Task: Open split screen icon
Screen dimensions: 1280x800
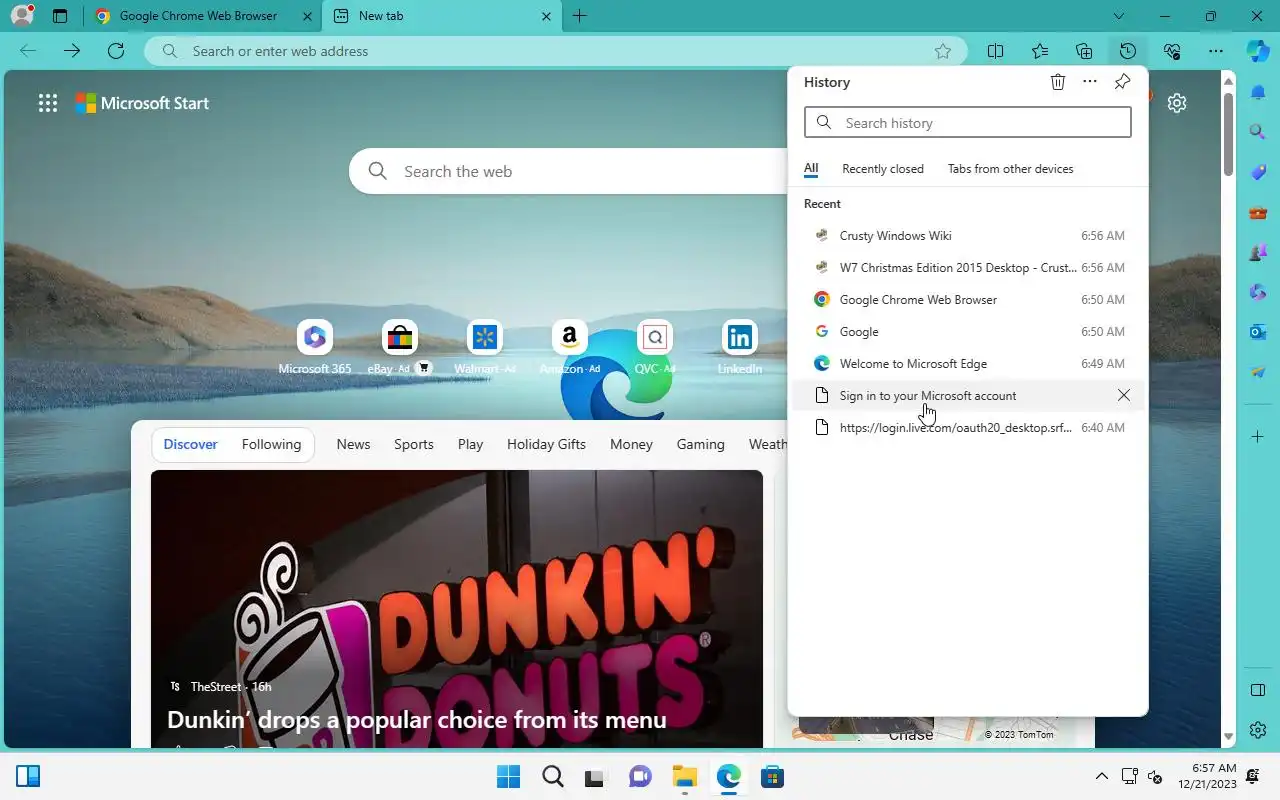Action: (995, 51)
